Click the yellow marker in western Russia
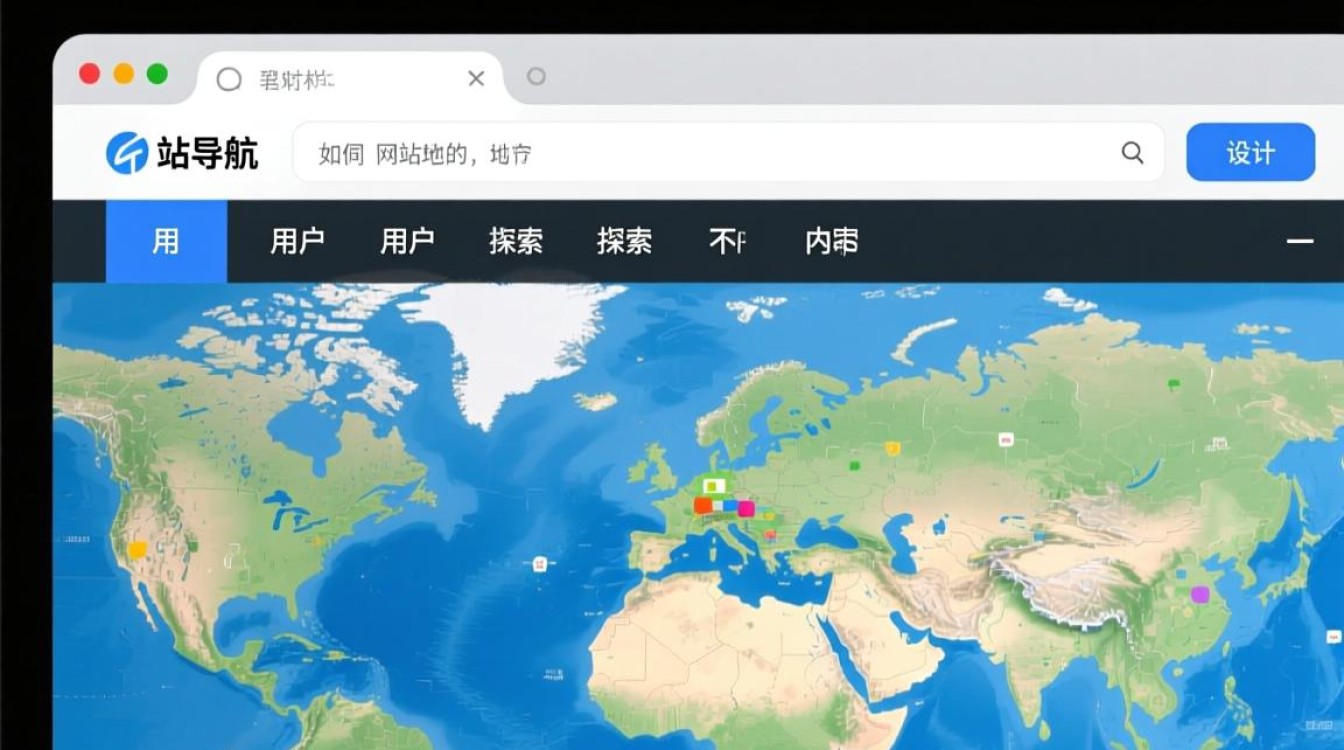The height and width of the screenshot is (750, 1344). (x=892, y=449)
